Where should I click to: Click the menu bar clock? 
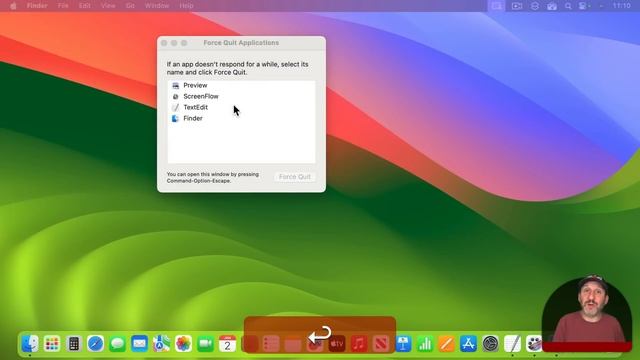[x=621, y=6]
